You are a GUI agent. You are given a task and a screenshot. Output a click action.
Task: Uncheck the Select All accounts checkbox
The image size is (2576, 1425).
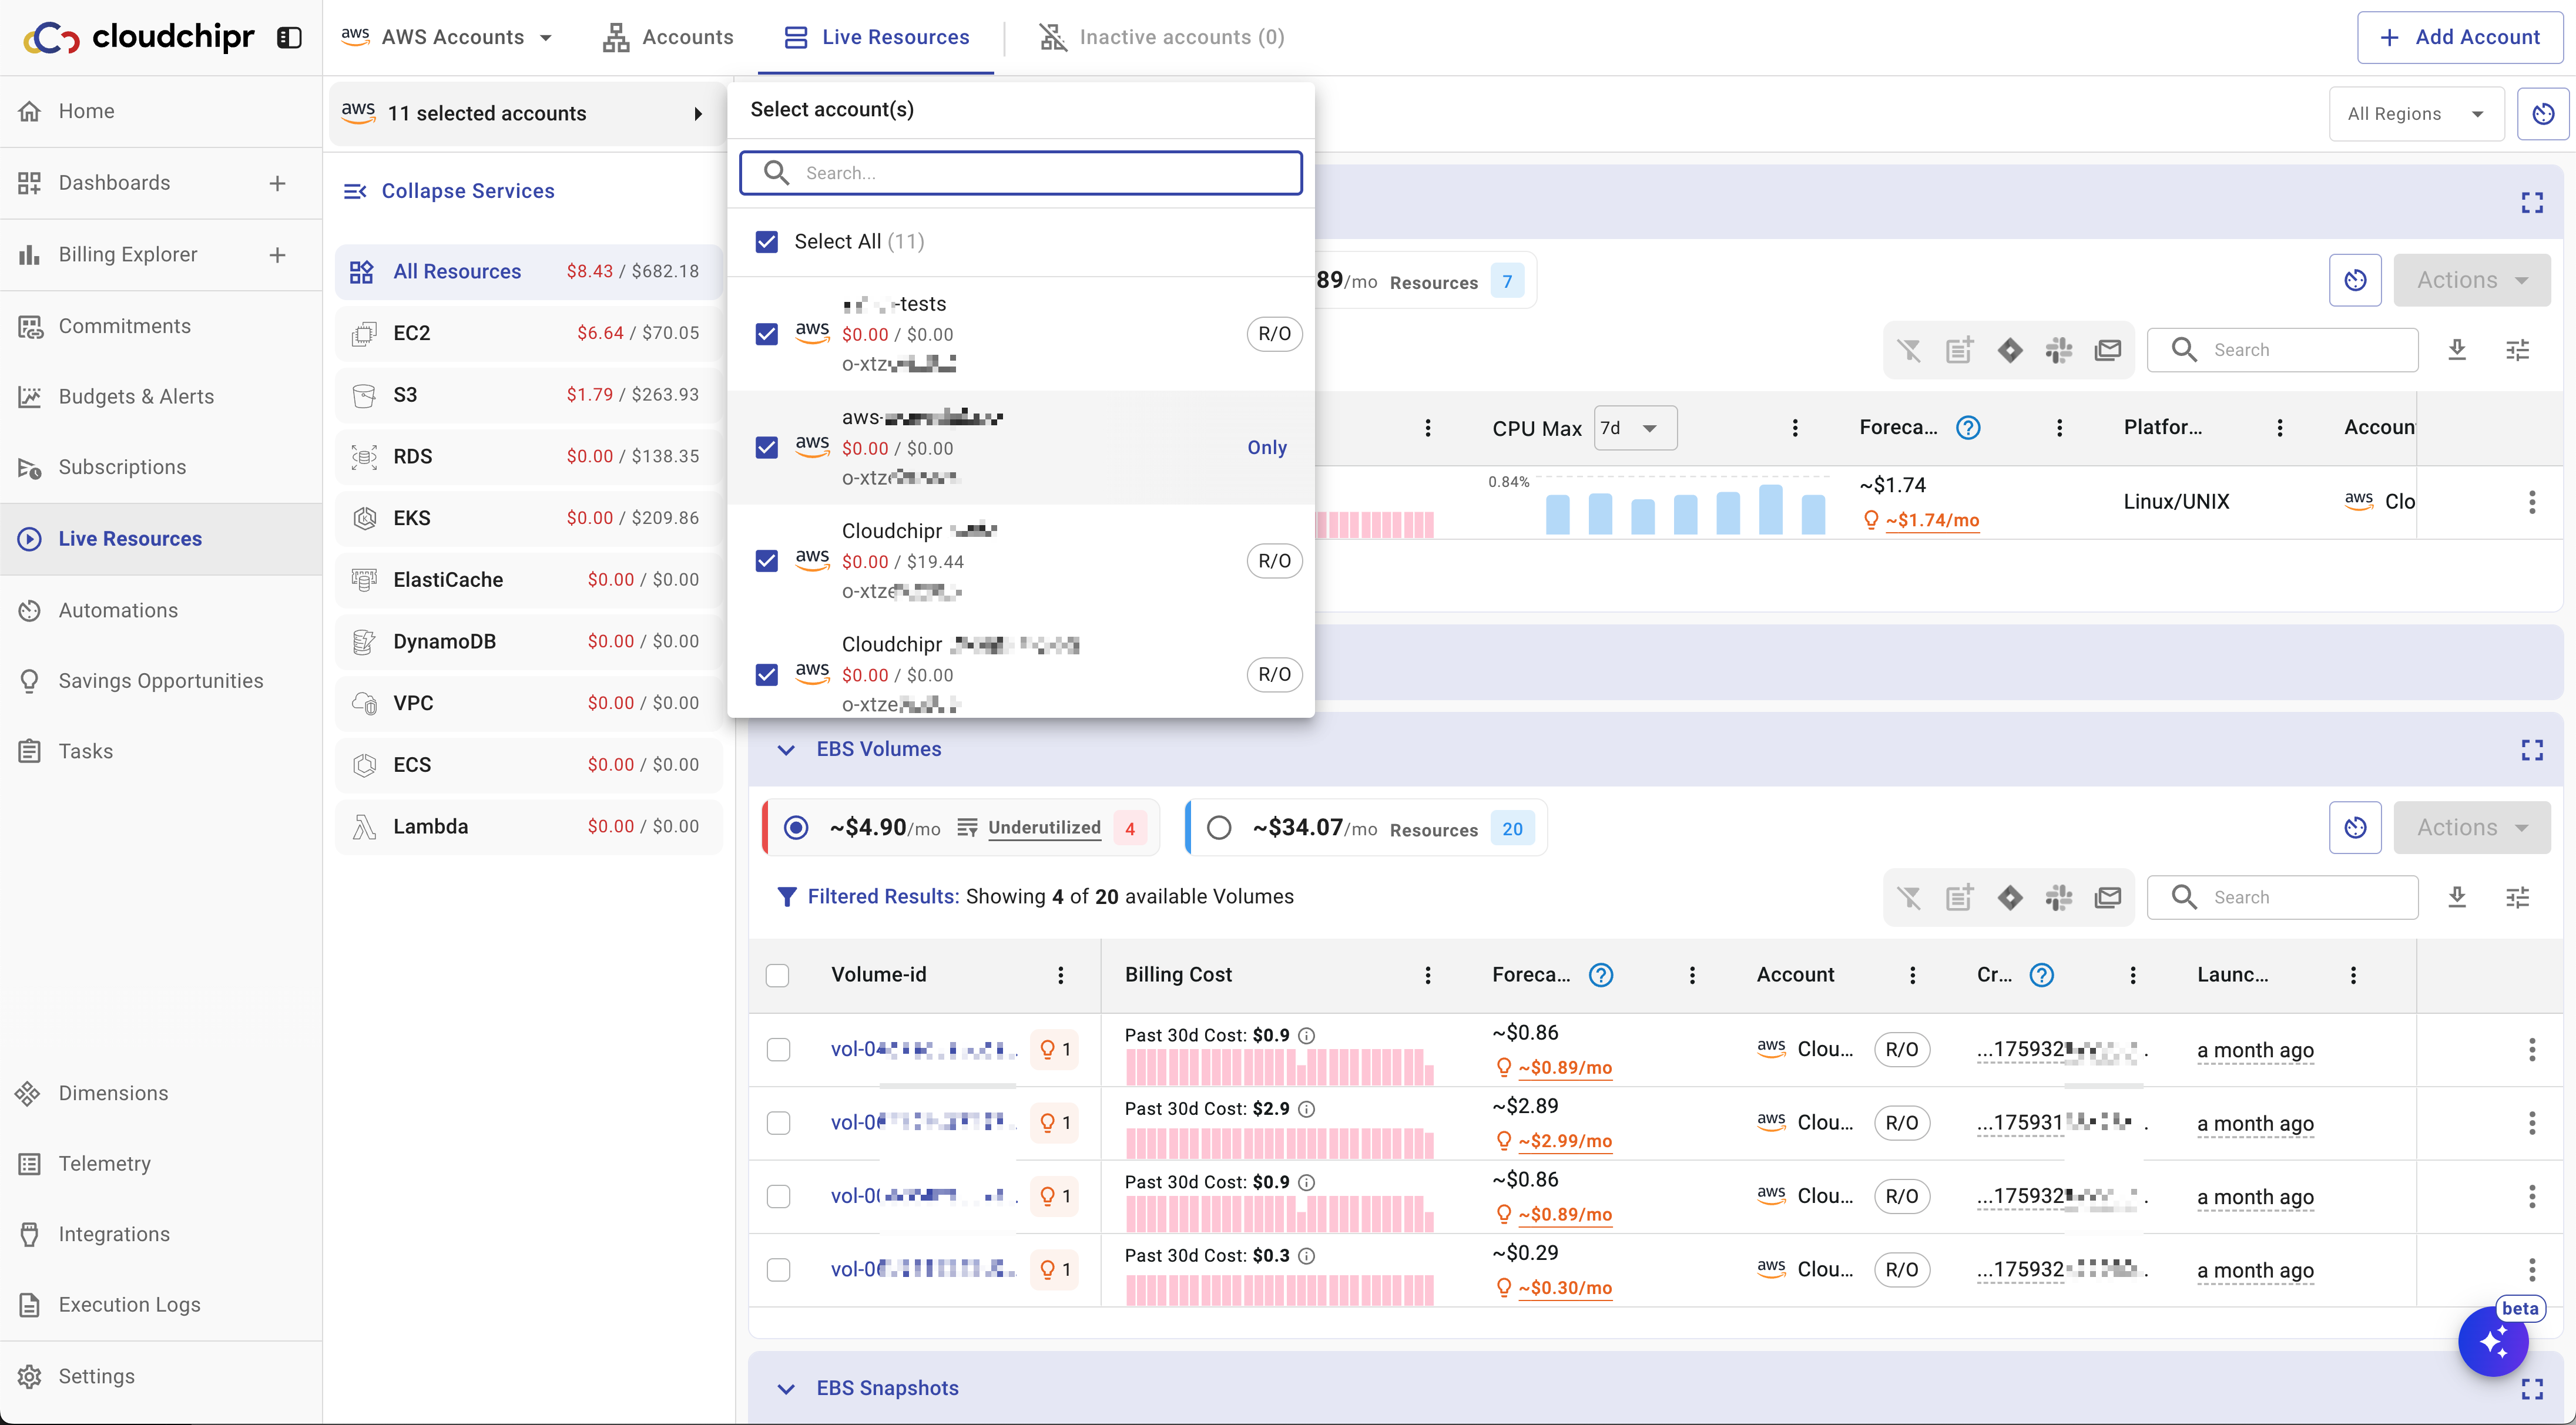766,241
